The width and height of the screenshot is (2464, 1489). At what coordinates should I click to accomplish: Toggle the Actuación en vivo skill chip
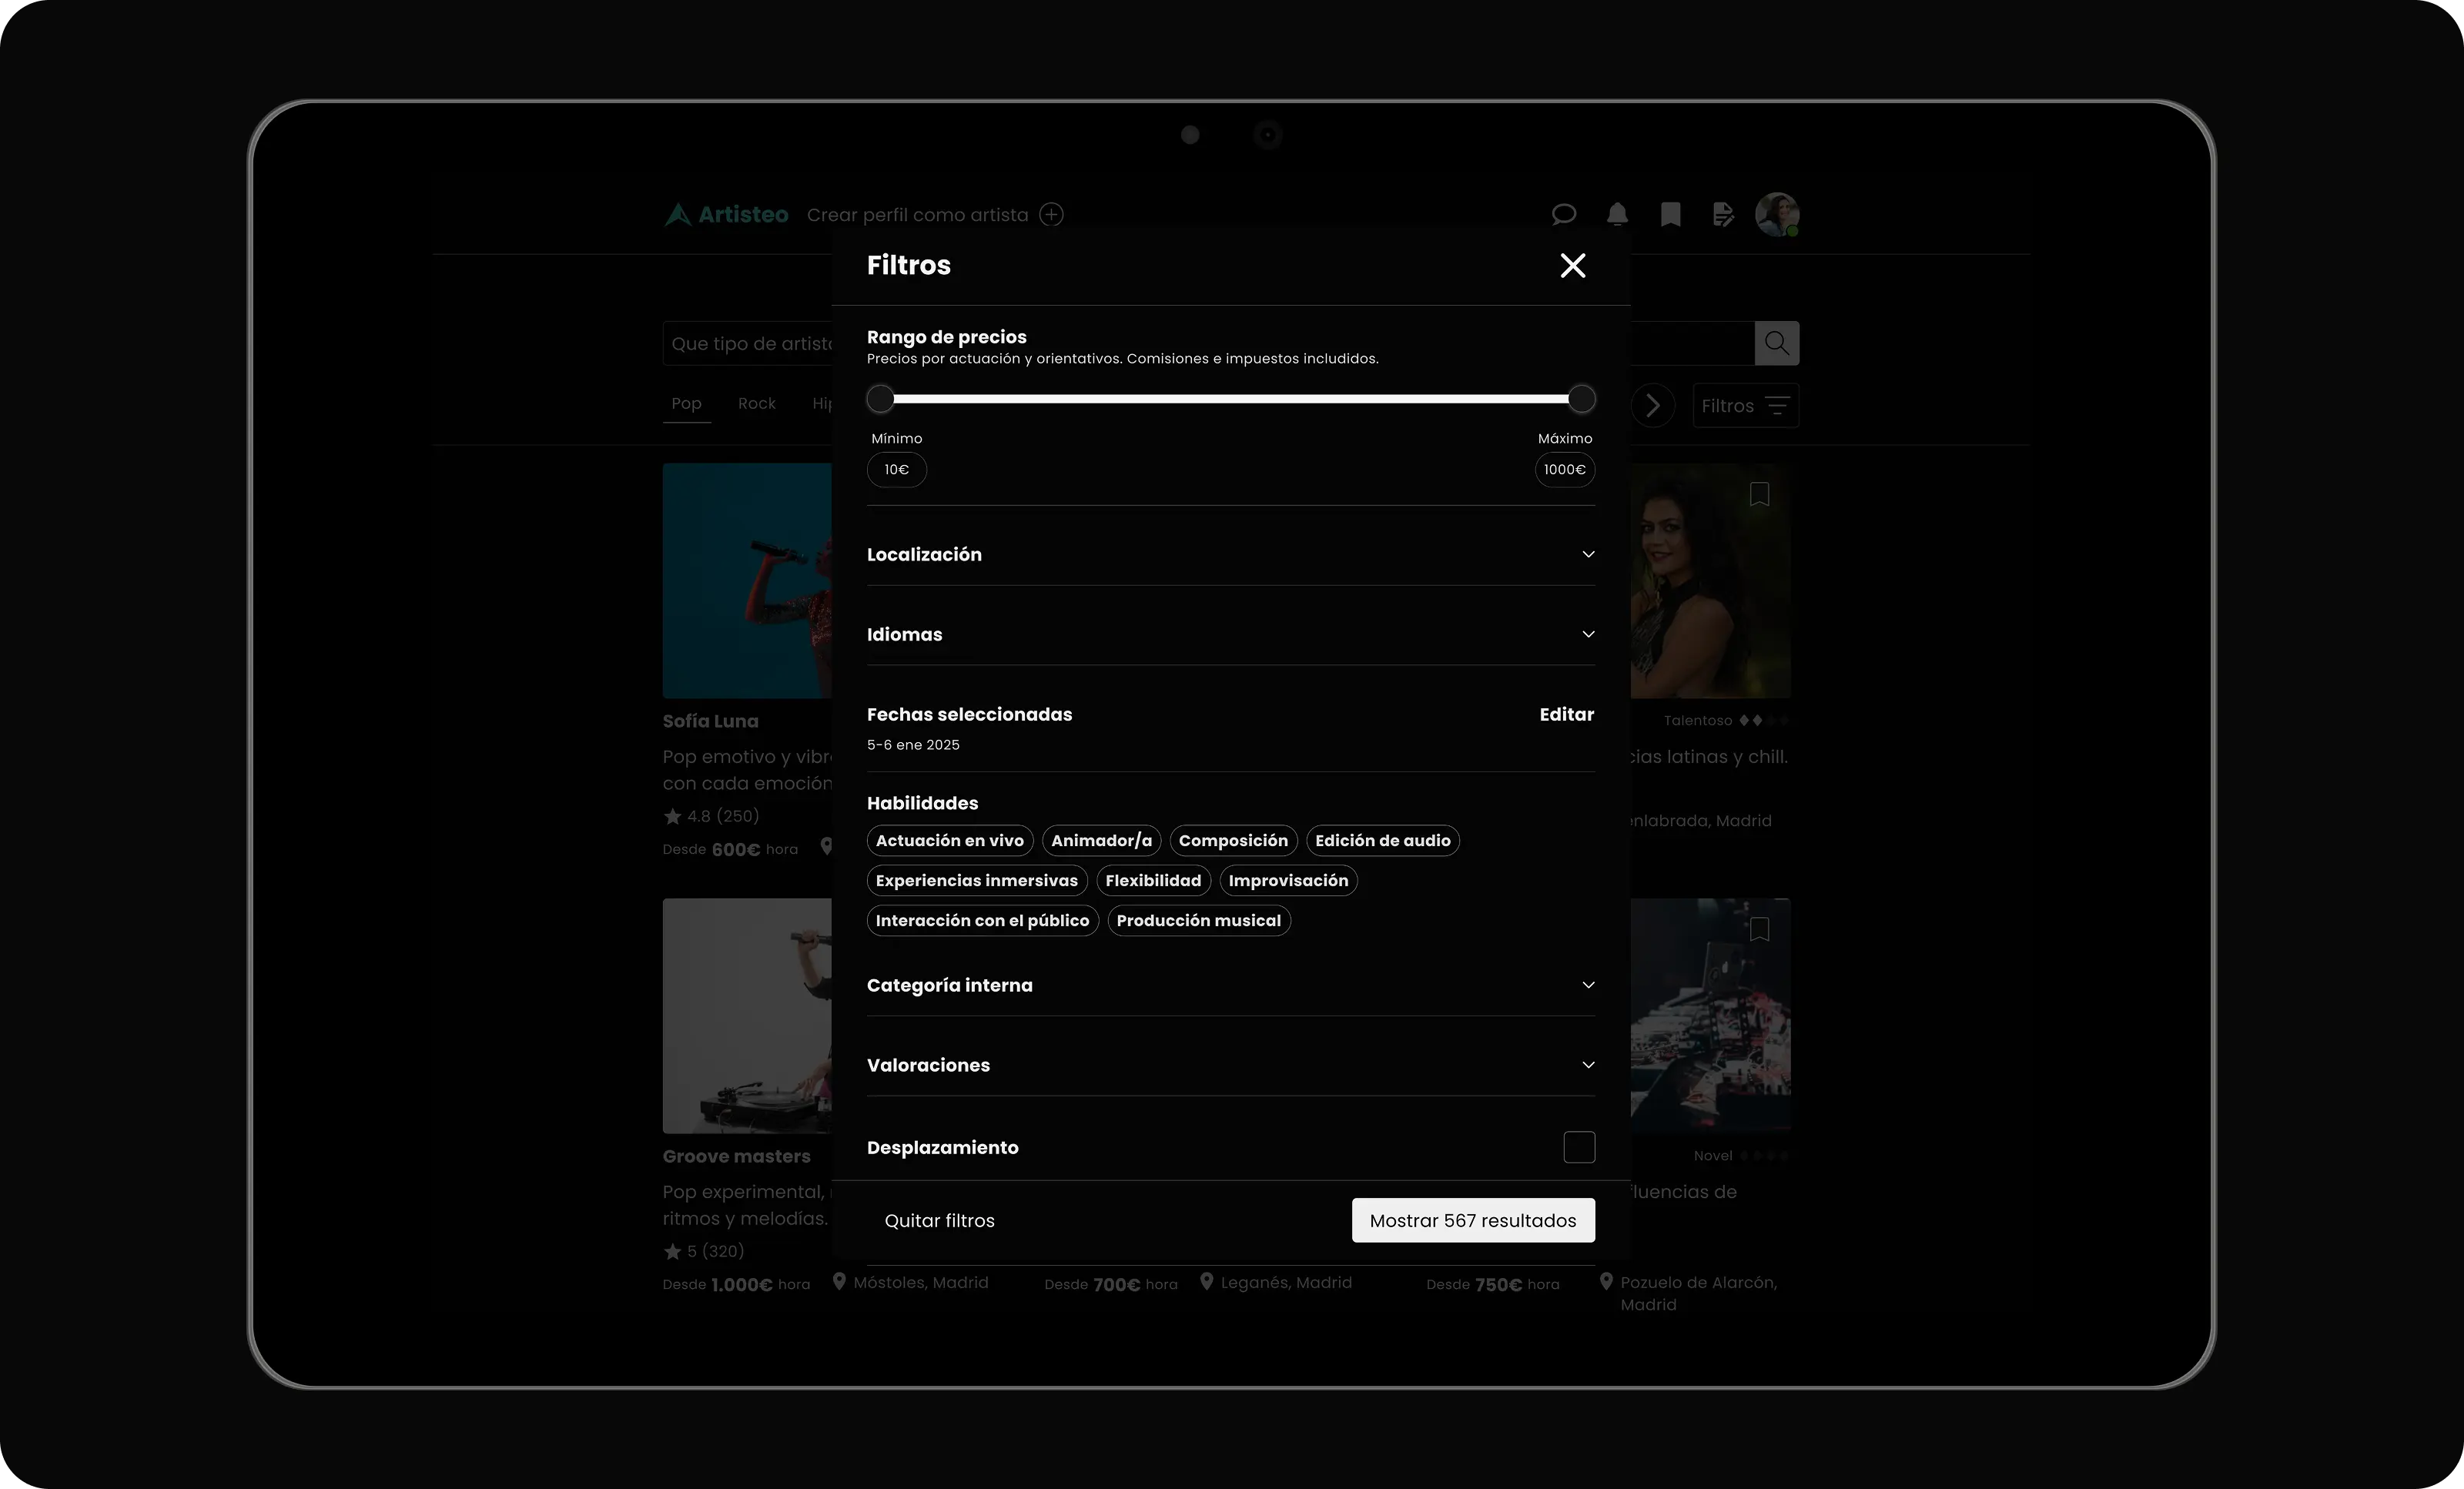[x=949, y=840]
